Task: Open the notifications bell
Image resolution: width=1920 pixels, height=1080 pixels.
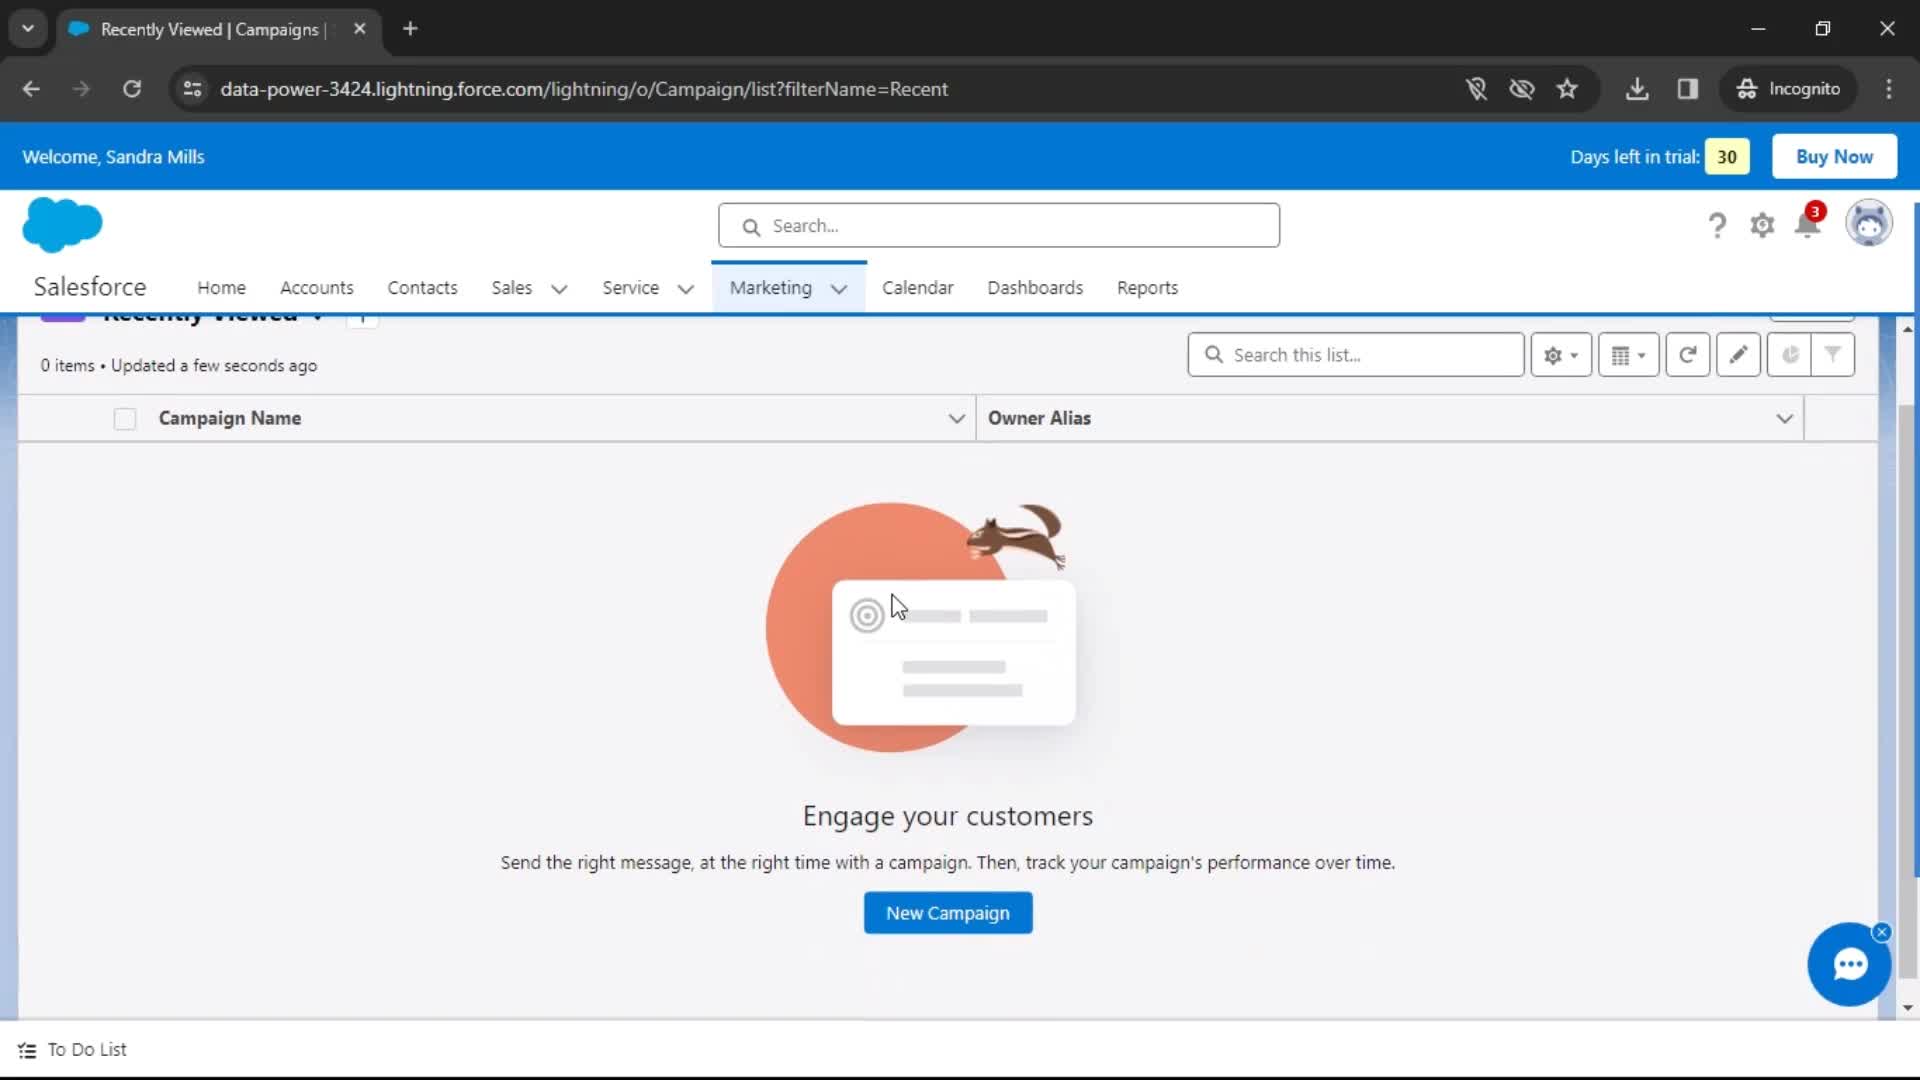Action: click(x=1808, y=223)
